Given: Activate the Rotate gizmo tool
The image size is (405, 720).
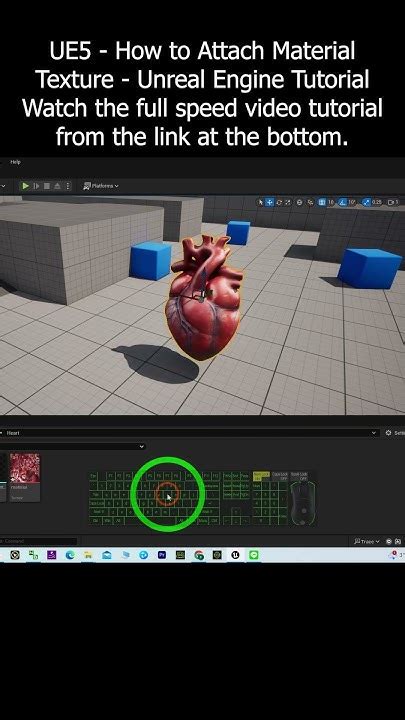Looking at the screenshot, I should click(279, 202).
